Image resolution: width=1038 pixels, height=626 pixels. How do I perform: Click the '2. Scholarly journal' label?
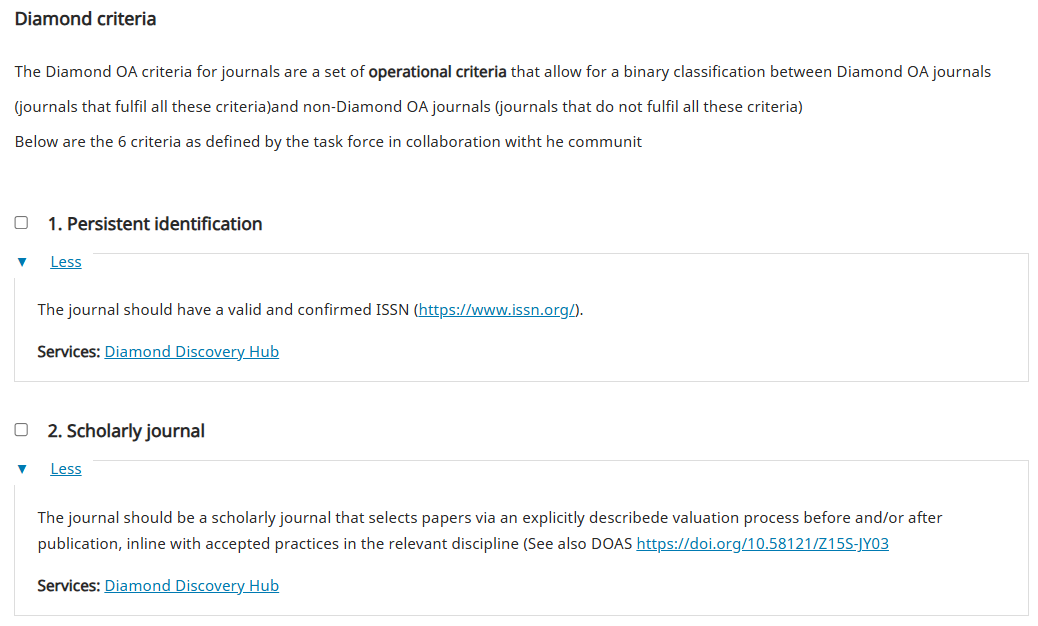tap(126, 431)
